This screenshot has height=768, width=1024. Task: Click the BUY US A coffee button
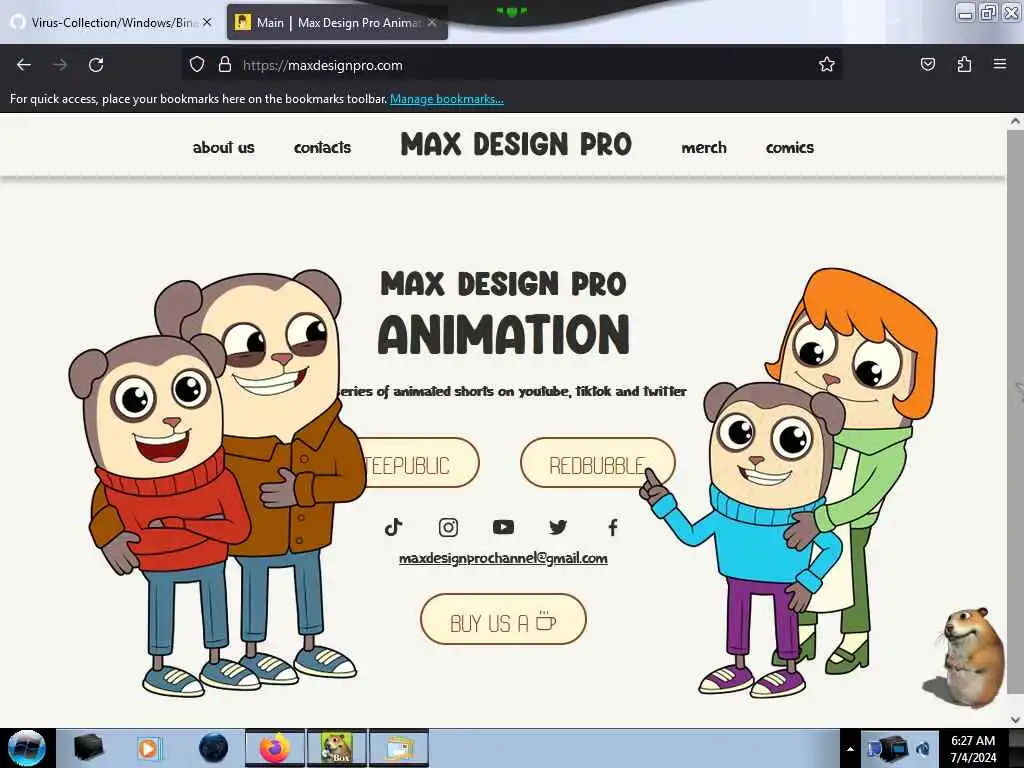[503, 619]
